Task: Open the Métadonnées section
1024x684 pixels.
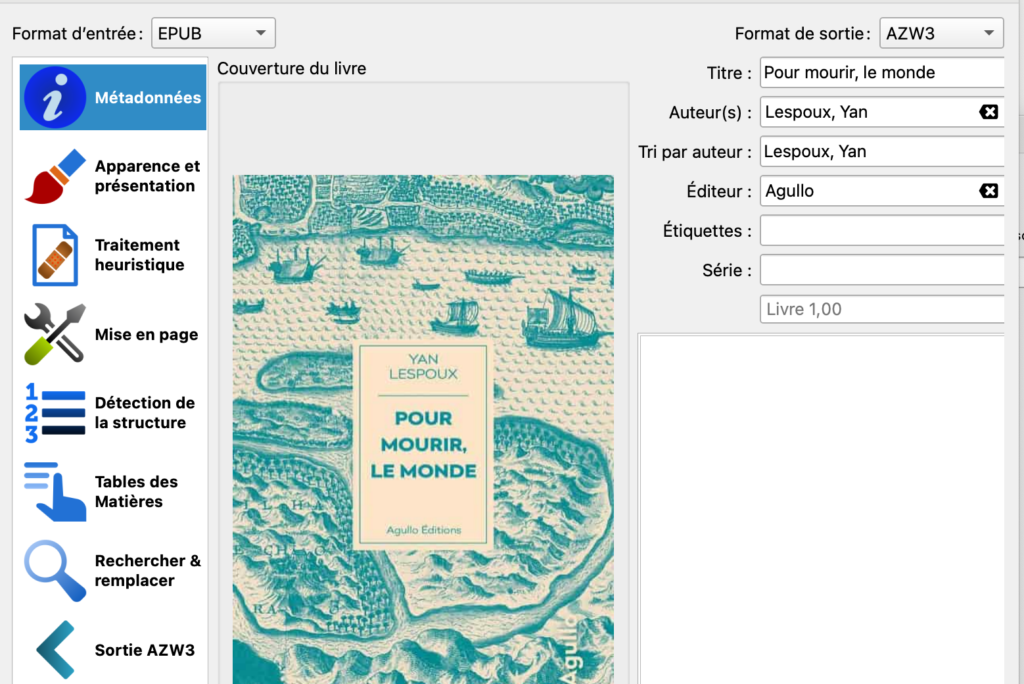Action: click(113, 97)
